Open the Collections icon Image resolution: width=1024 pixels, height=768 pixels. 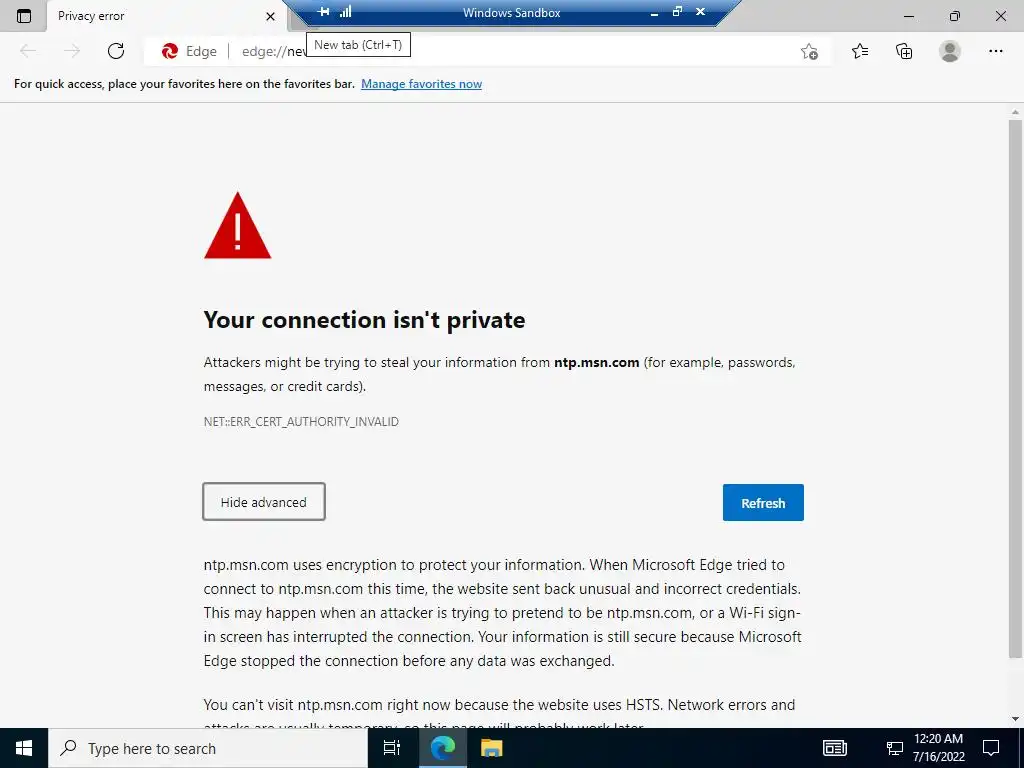[904, 51]
